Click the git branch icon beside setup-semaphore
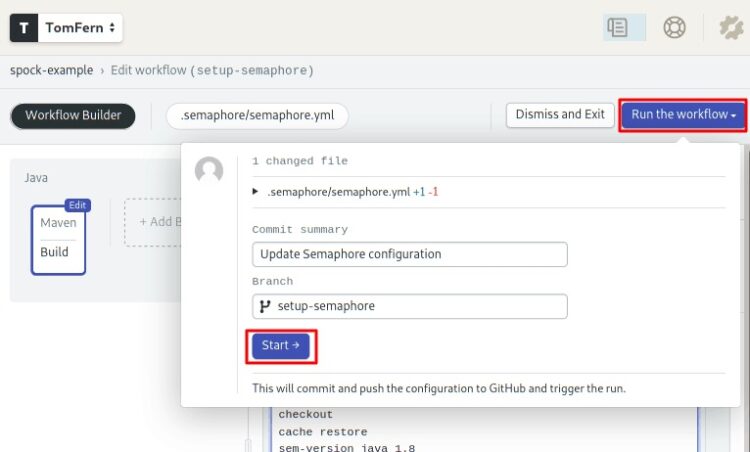Screen dimensions: 750x452 (x=265, y=306)
